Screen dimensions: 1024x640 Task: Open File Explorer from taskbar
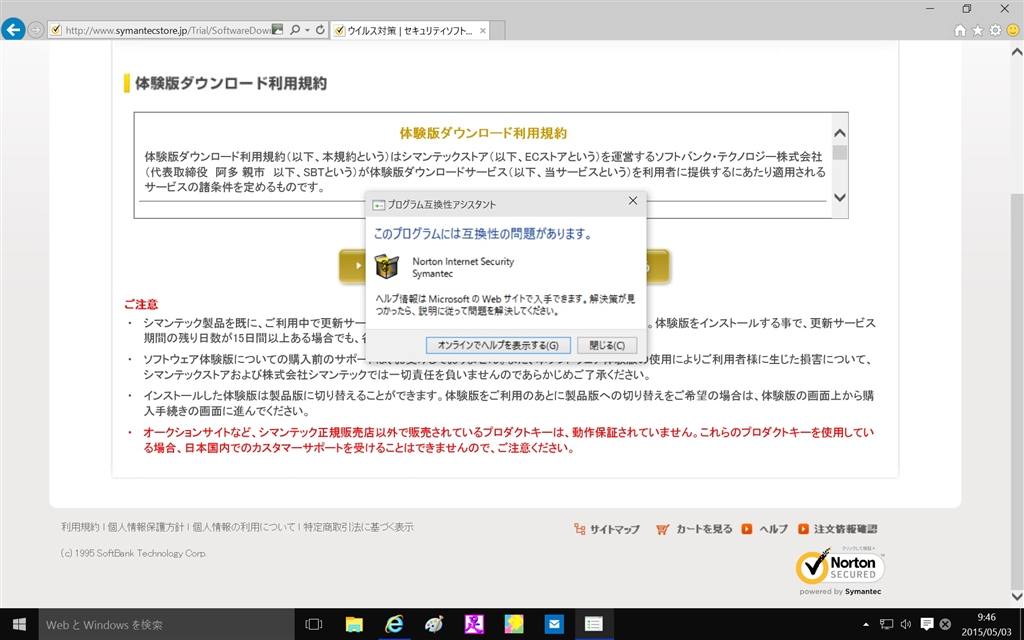point(354,624)
